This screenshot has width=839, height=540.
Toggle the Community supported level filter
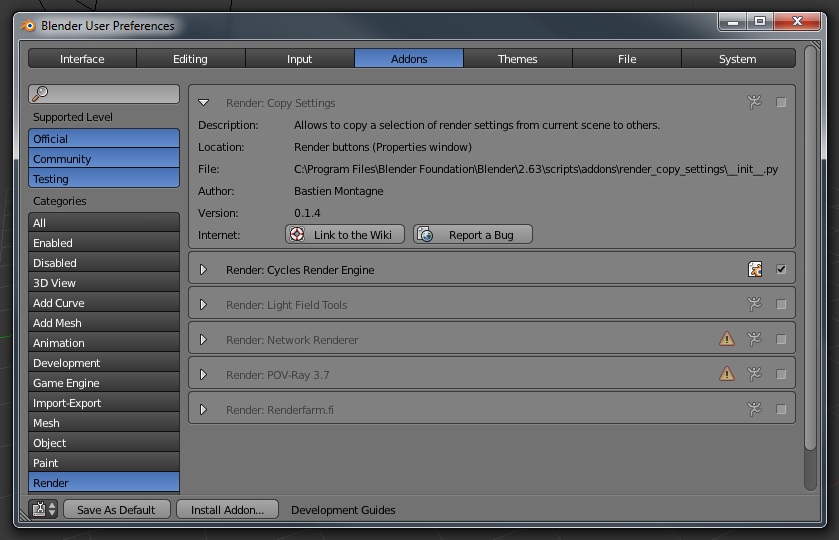click(104, 158)
